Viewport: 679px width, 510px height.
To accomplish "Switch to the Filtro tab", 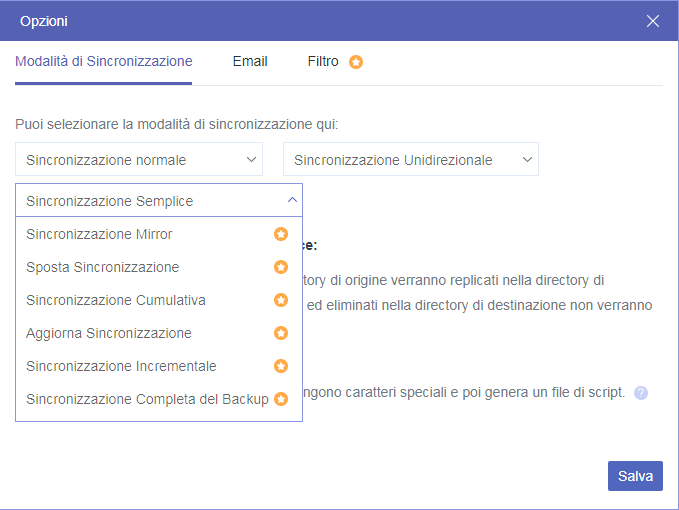I will [323, 61].
